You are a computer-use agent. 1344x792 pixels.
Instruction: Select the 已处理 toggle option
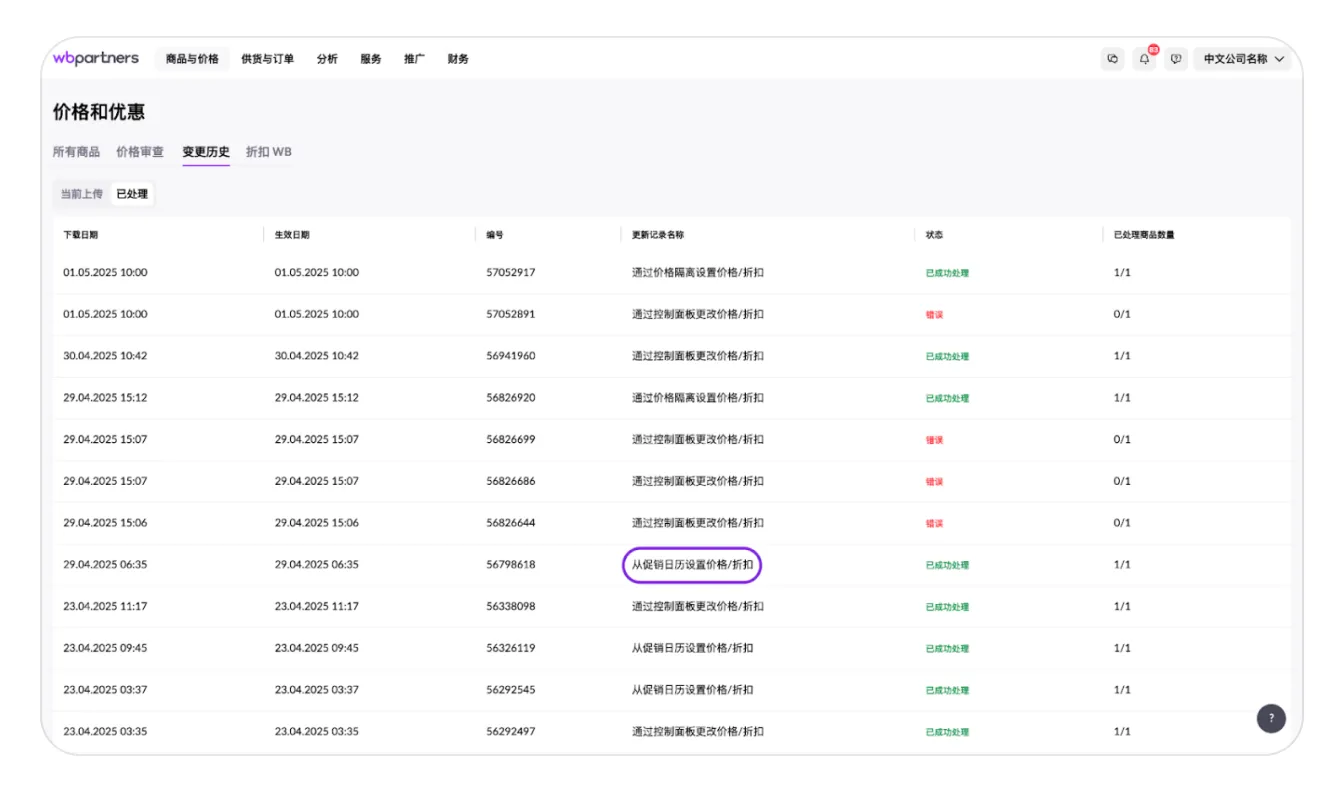click(x=132, y=194)
